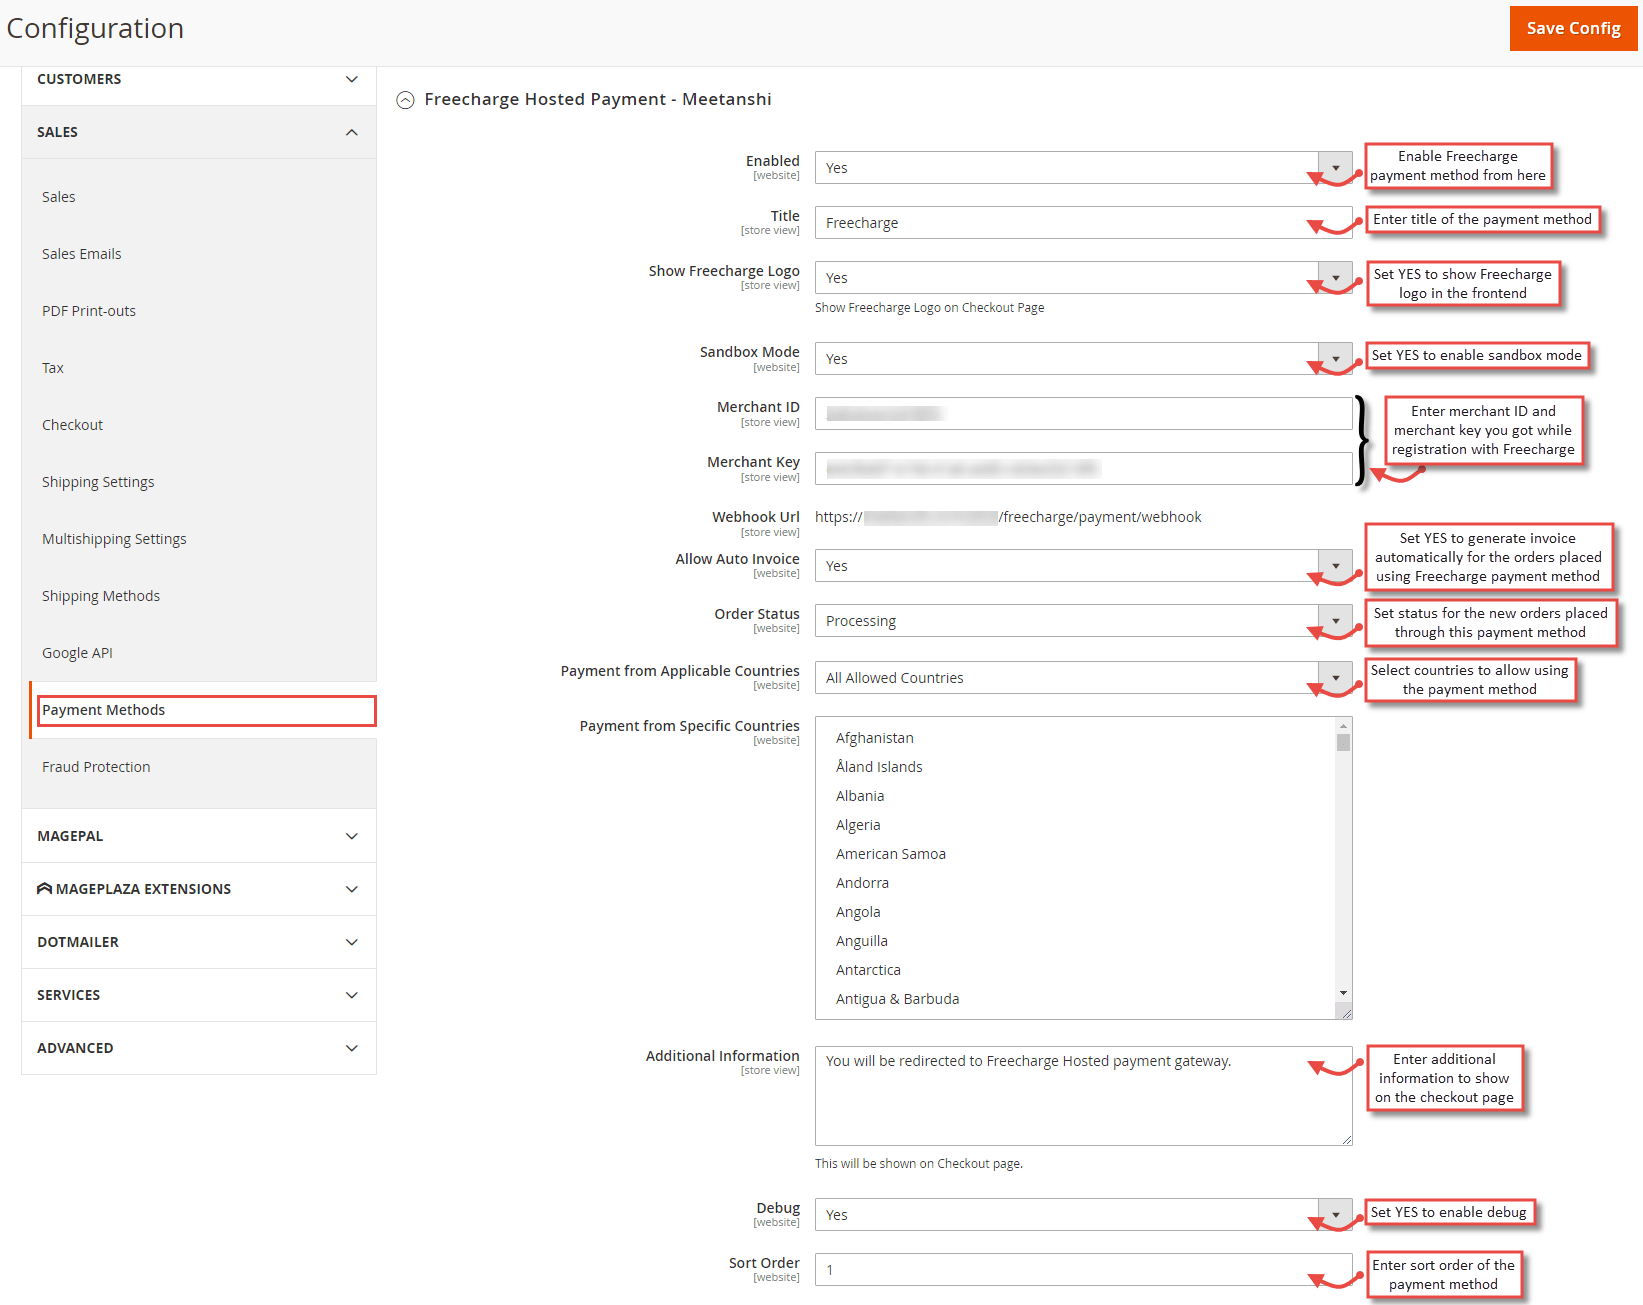Open Tax settings

pos(53,368)
